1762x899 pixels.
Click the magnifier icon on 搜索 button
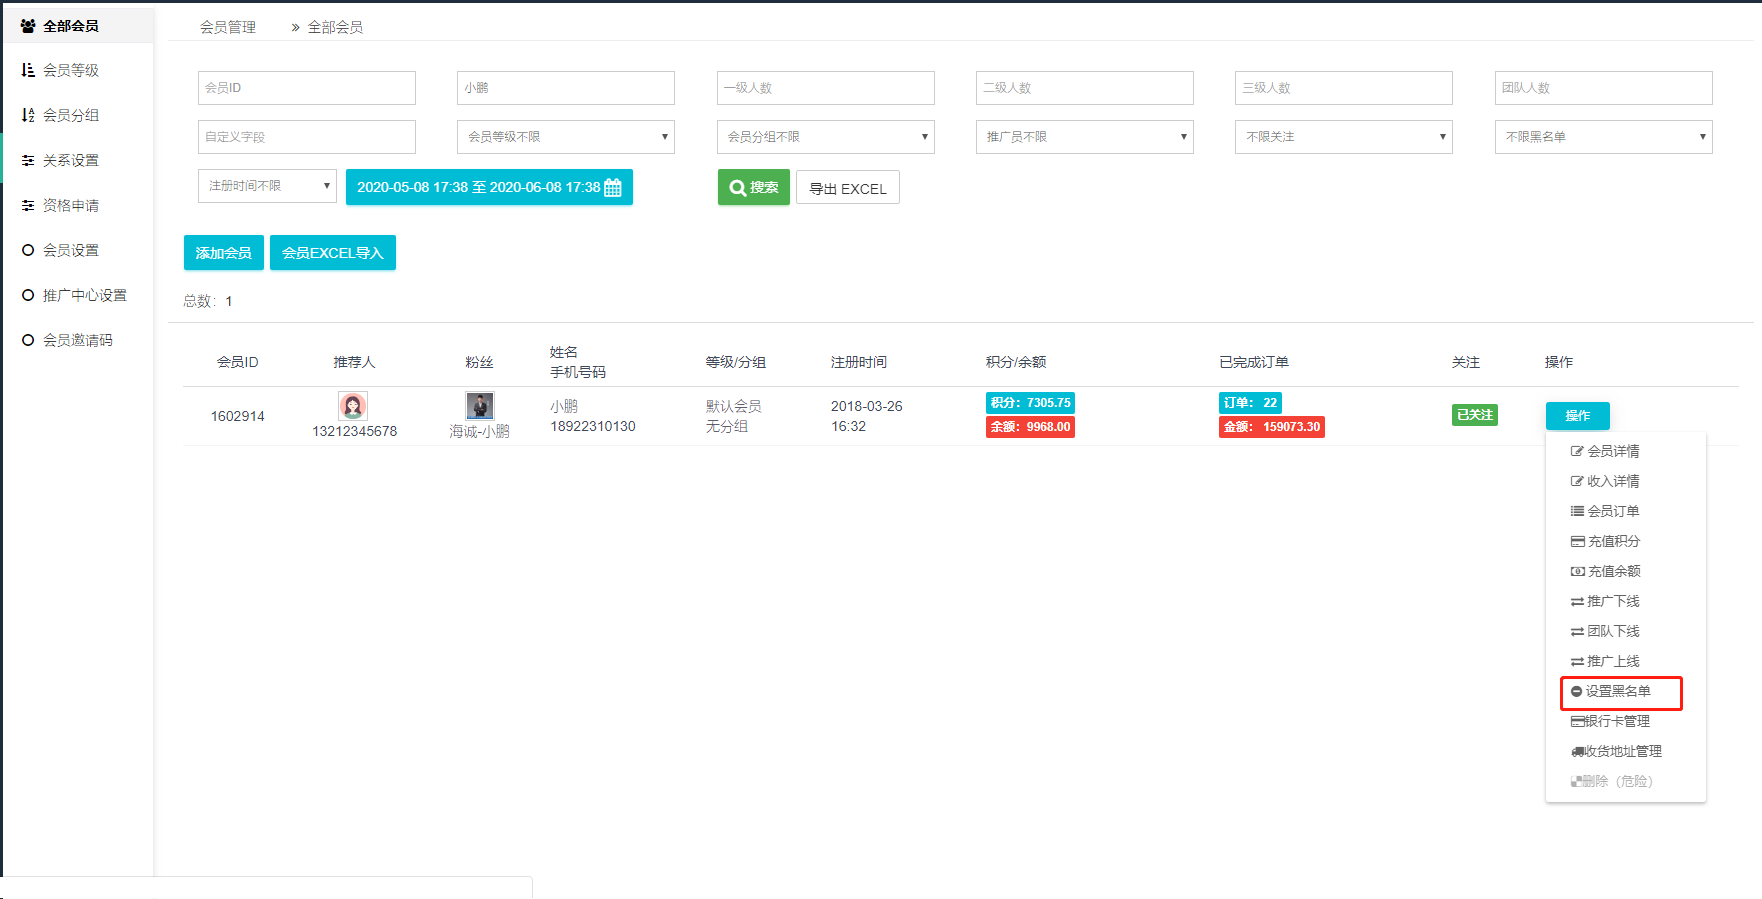coord(738,187)
